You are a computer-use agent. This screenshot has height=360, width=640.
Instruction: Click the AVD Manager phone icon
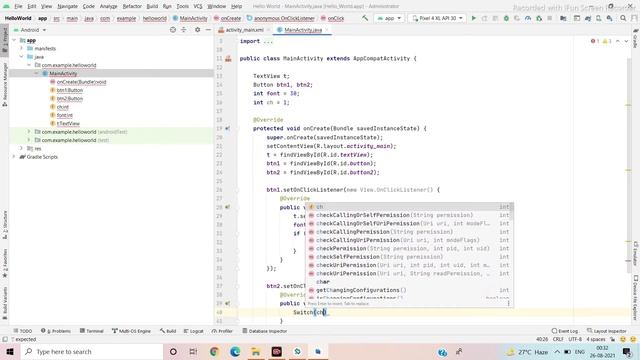[x=598, y=18]
